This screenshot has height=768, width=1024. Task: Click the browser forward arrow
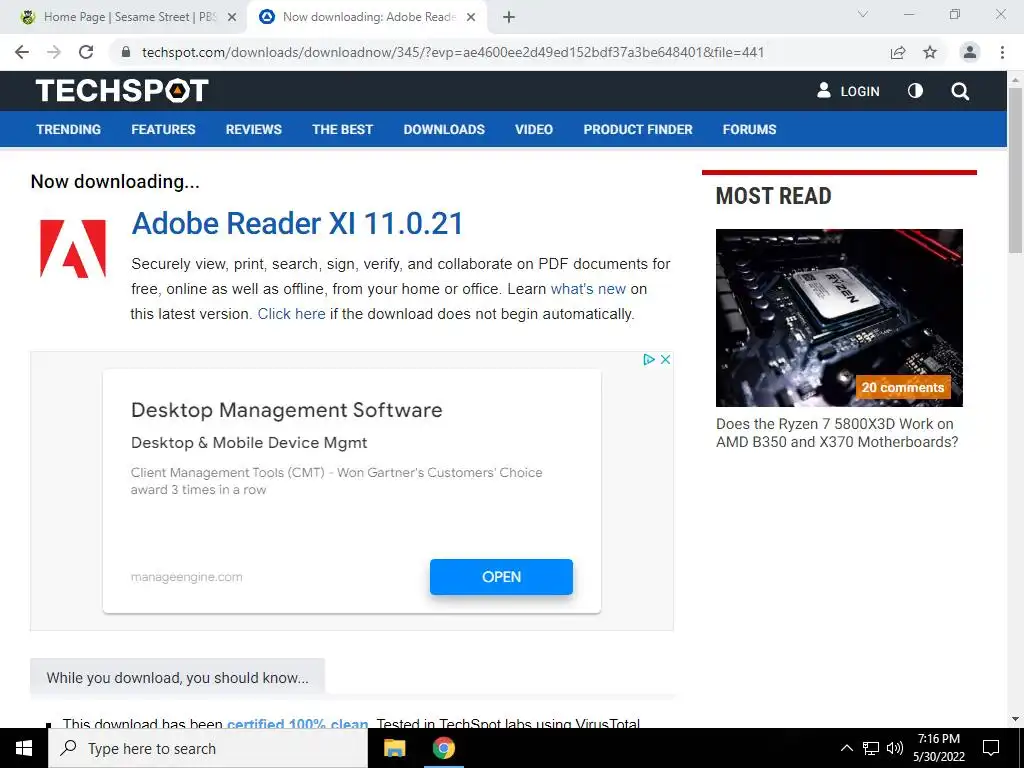(54, 52)
